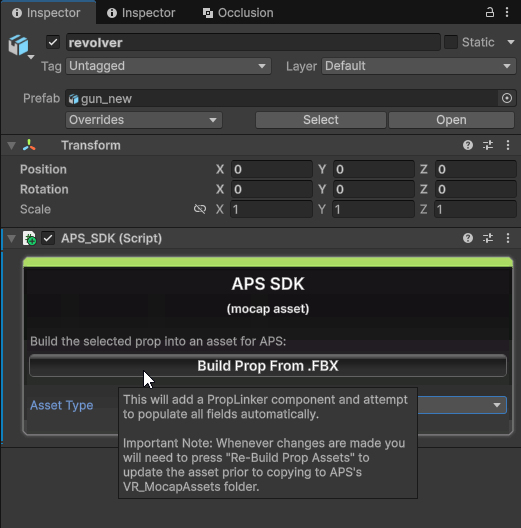521x528 pixels.
Task: Open APS_SDK script help reference
Action: 468,238
